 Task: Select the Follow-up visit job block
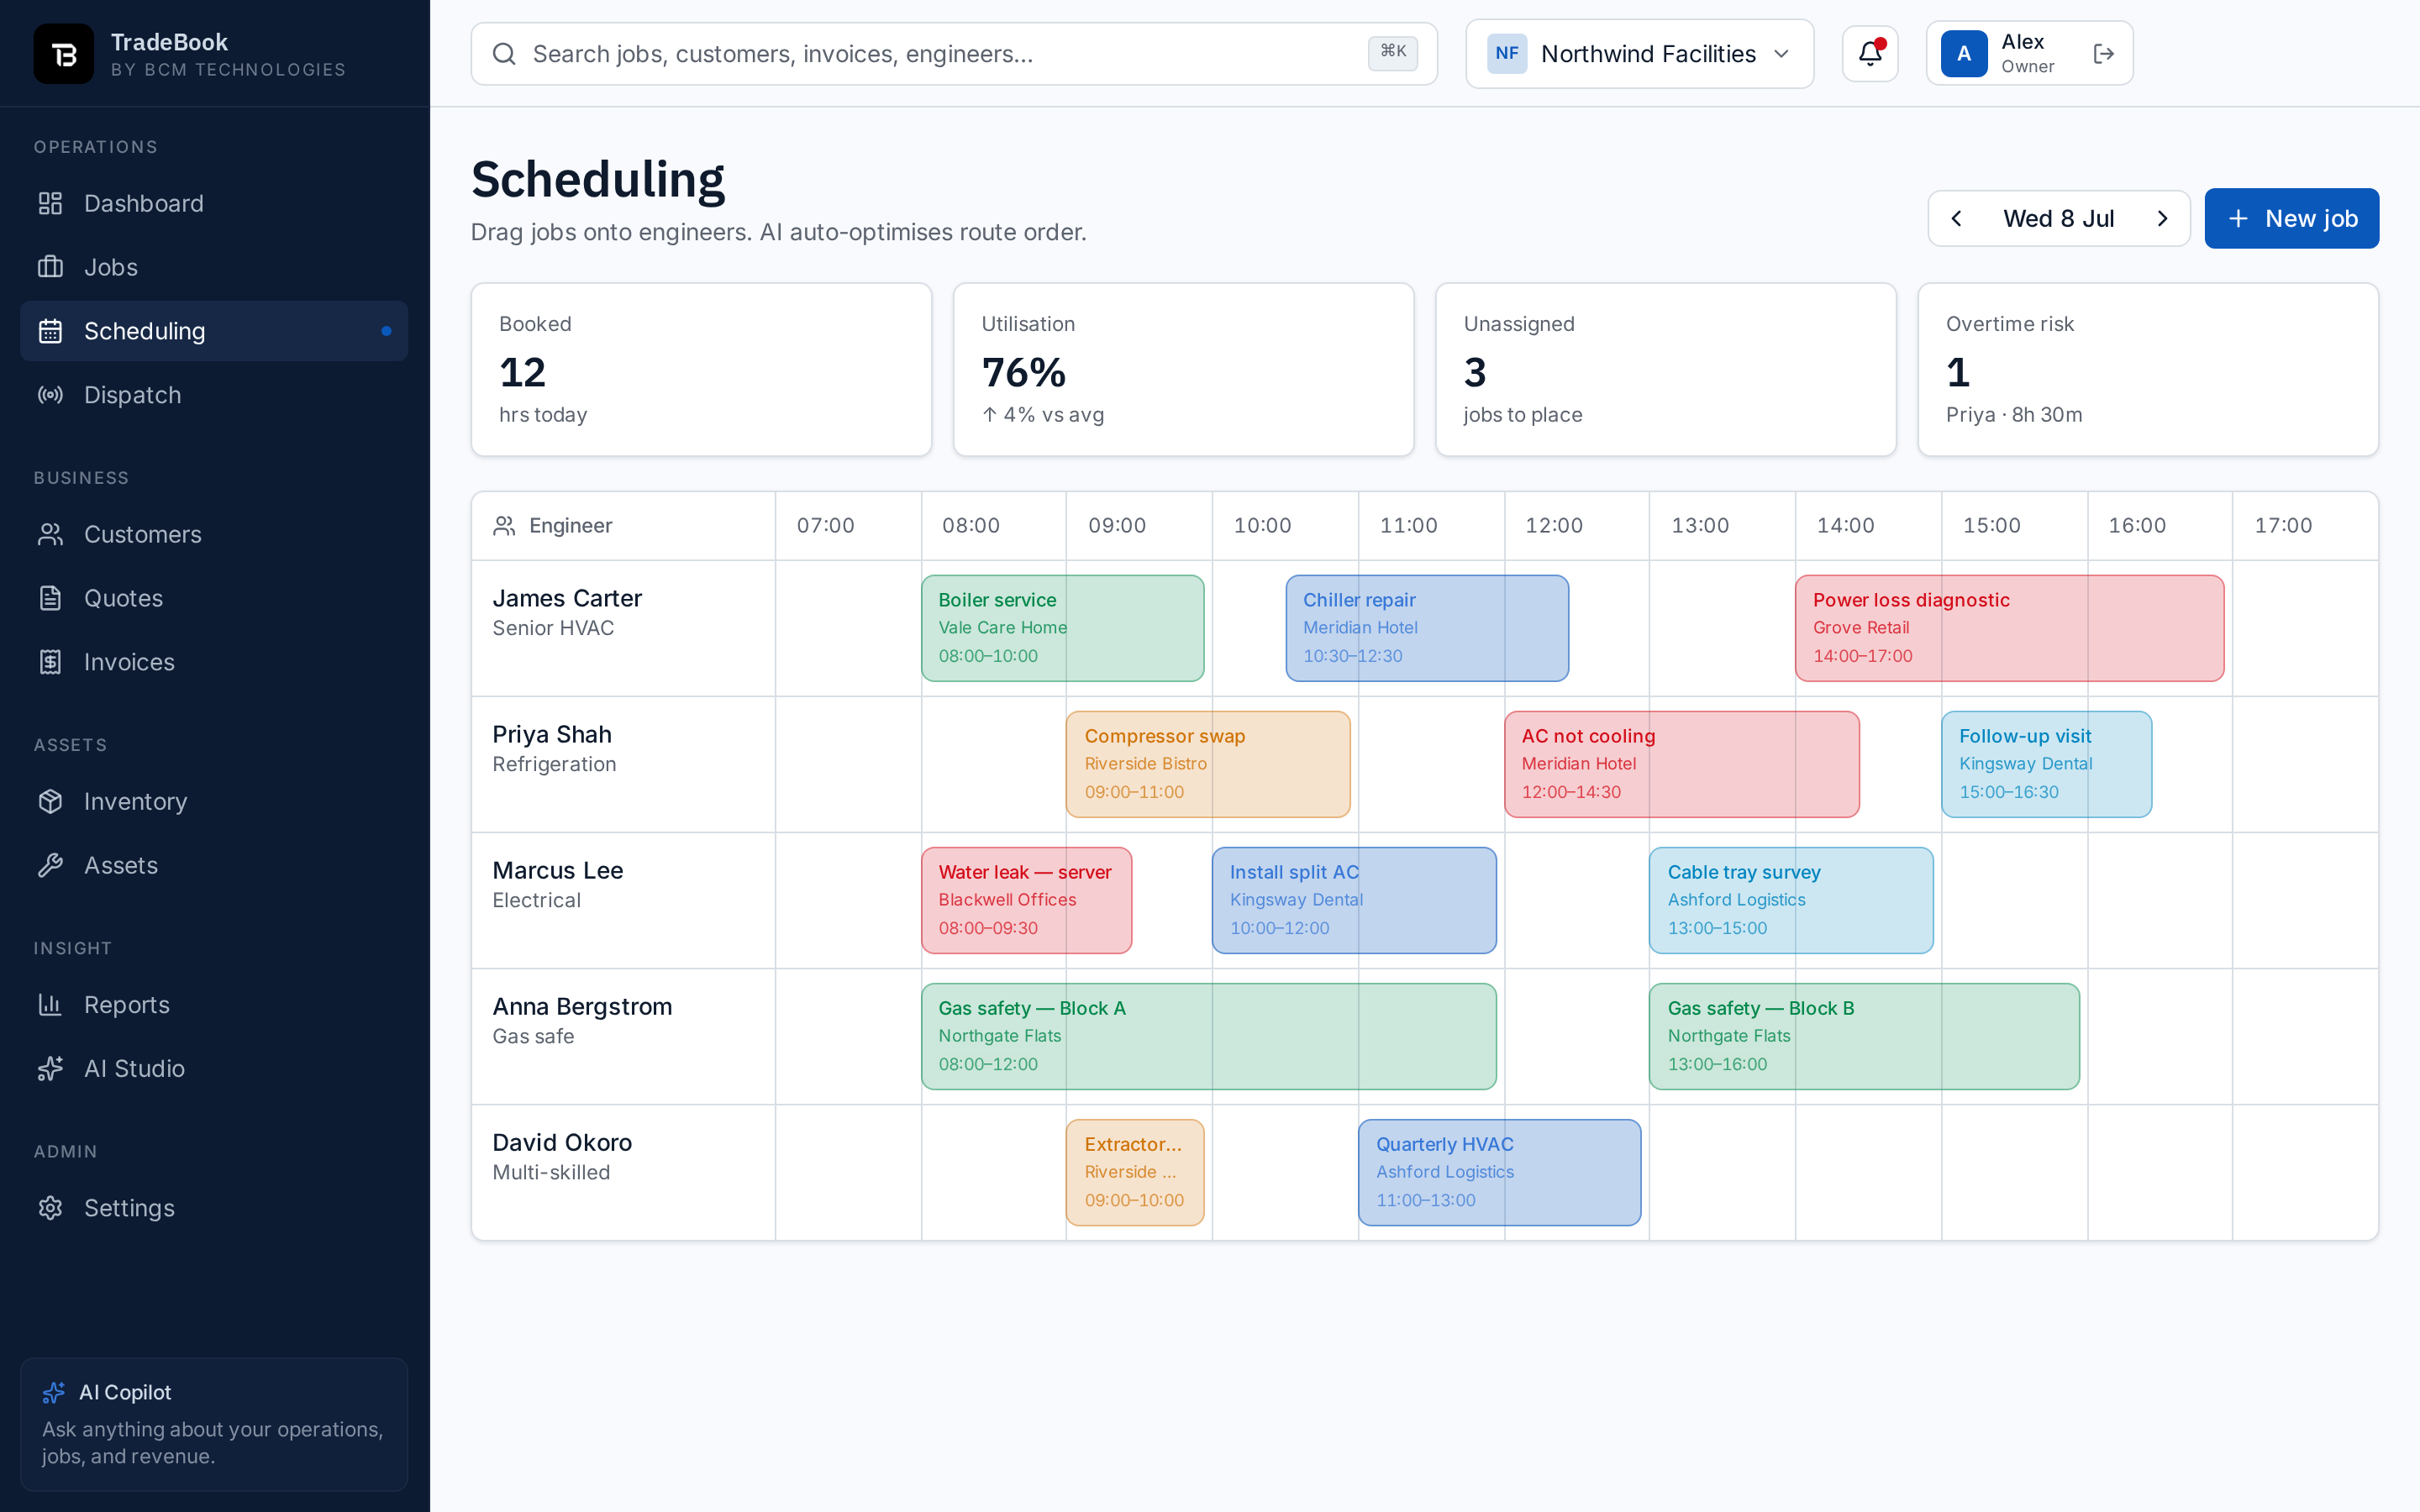point(2046,764)
